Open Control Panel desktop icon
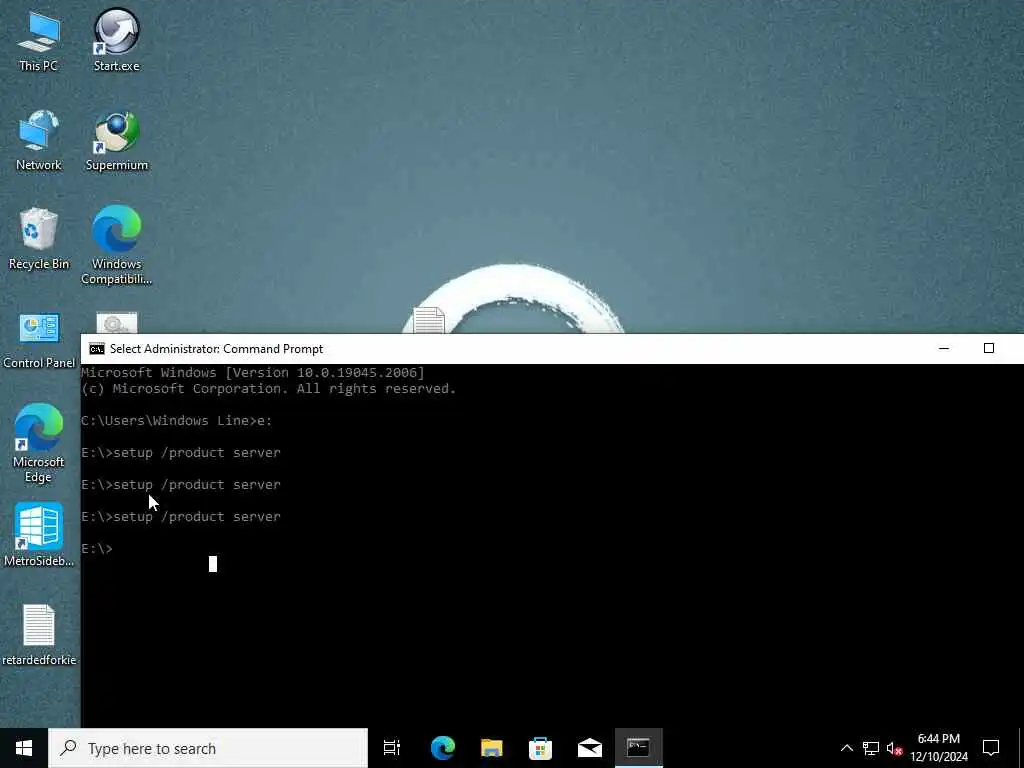This screenshot has height=768, width=1024. [x=39, y=340]
